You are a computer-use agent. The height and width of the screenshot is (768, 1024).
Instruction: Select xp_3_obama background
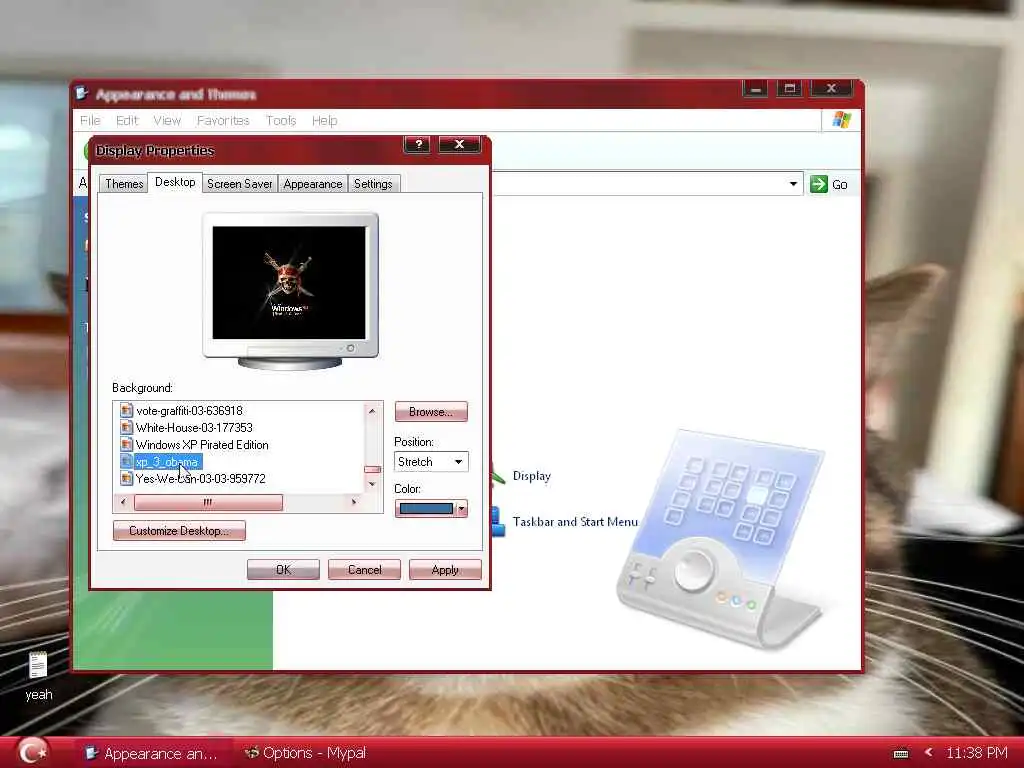click(167, 462)
